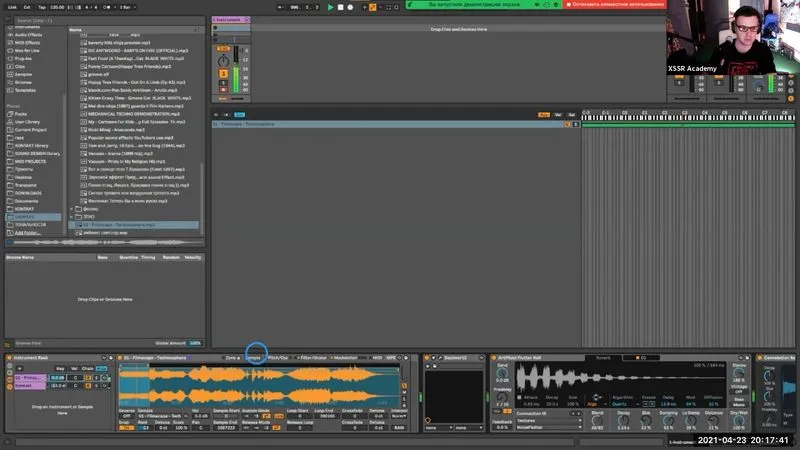
Task: Click the Stop button in the transport
Action: click(340, 7)
